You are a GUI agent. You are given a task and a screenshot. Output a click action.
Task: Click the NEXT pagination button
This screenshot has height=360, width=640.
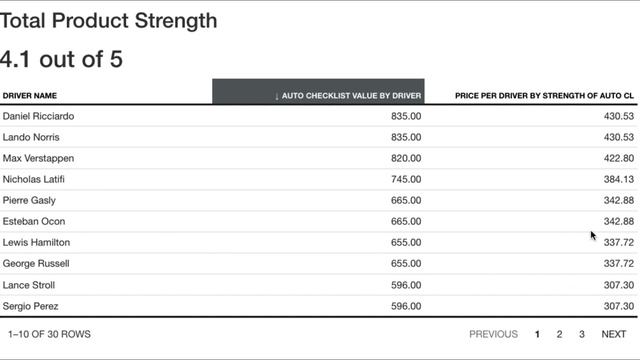[x=613, y=334]
